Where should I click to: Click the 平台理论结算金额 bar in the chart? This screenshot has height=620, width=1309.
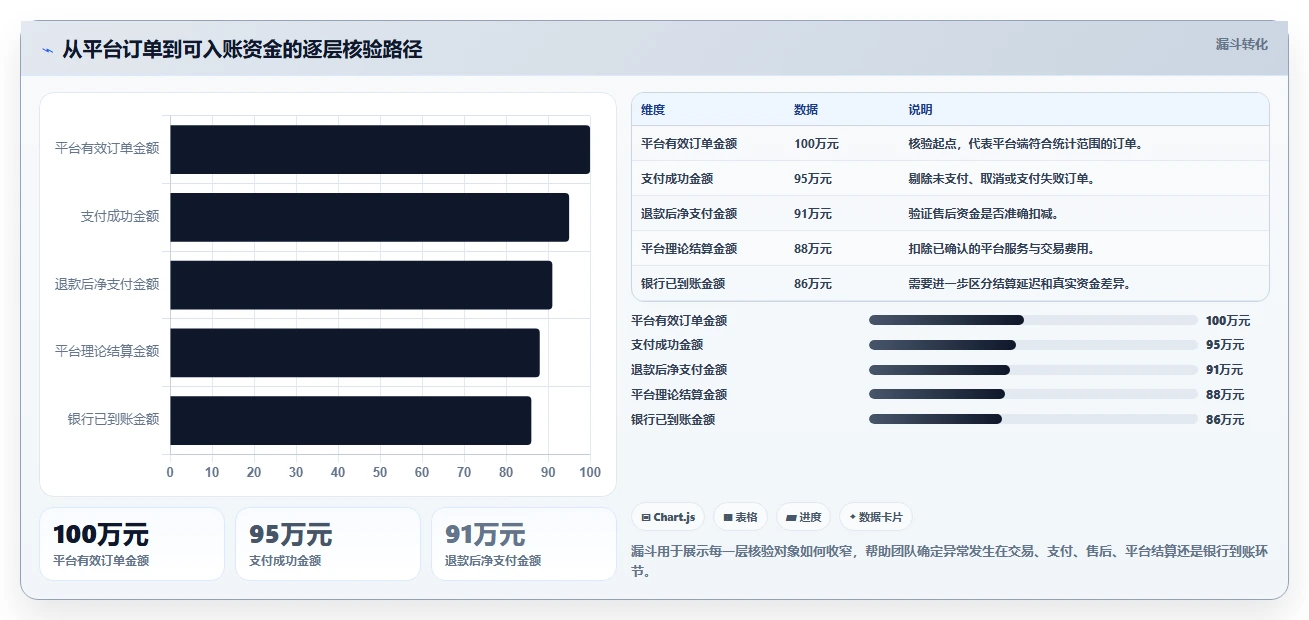355,352
